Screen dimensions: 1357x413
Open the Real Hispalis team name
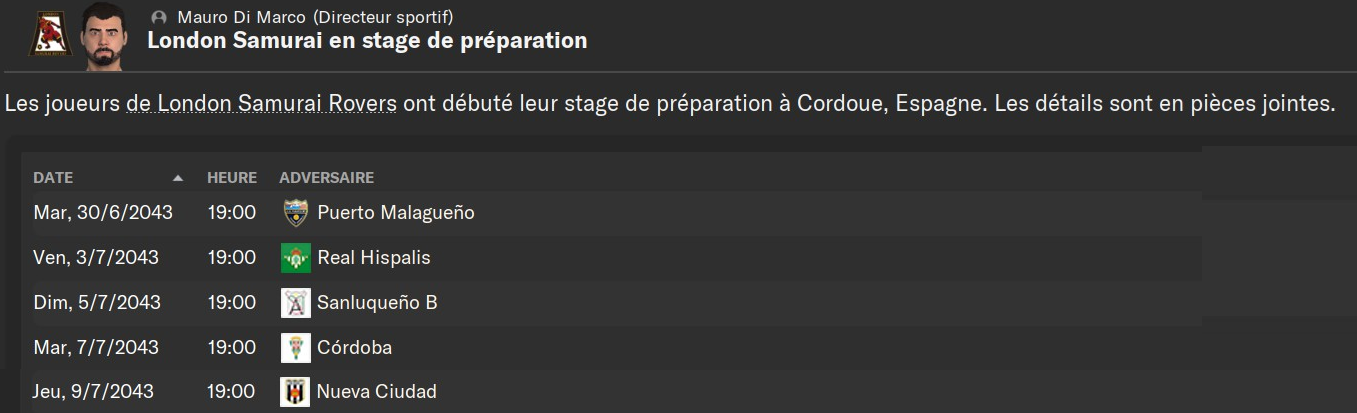(373, 258)
